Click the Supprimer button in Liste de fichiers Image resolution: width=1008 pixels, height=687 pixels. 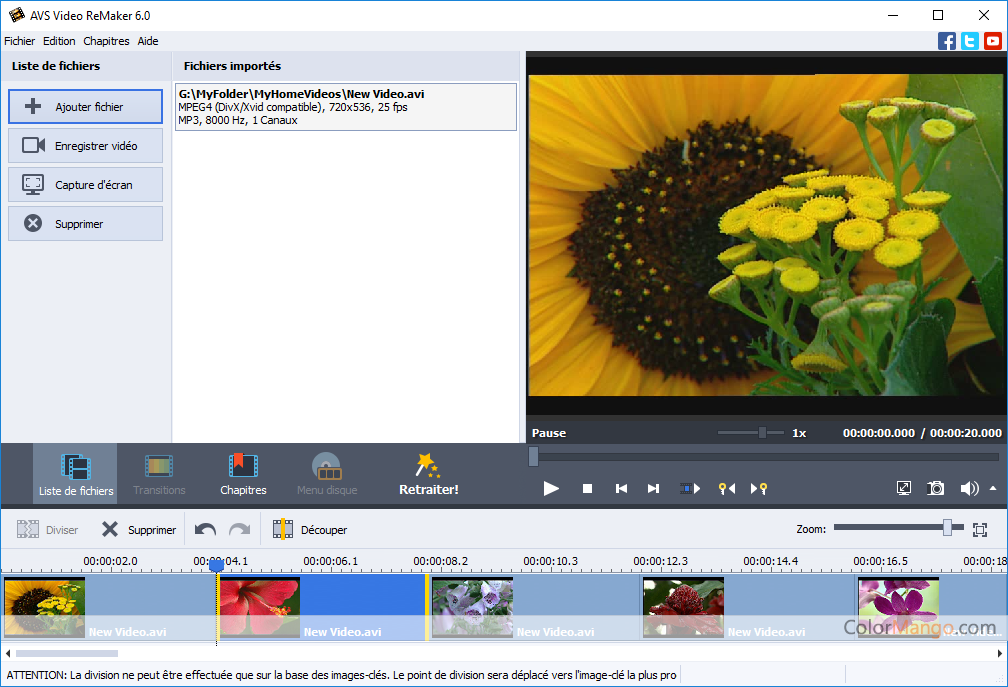[84, 223]
